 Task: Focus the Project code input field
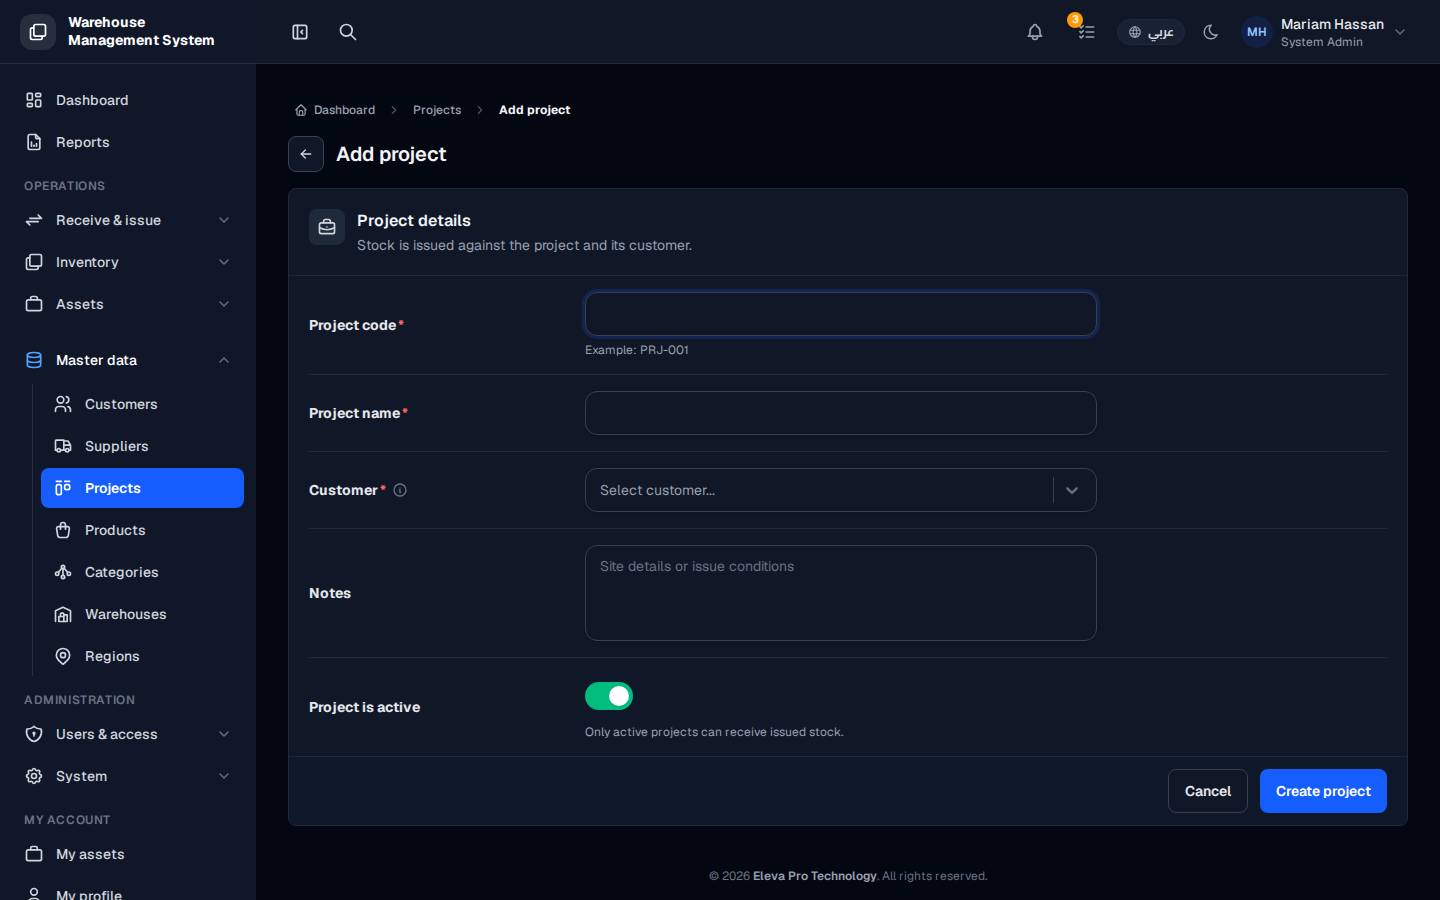[x=841, y=314]
